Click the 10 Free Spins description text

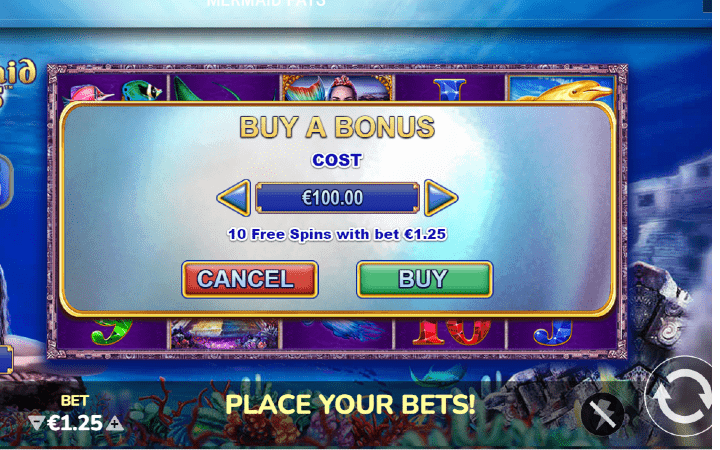[x=337, y=234]
